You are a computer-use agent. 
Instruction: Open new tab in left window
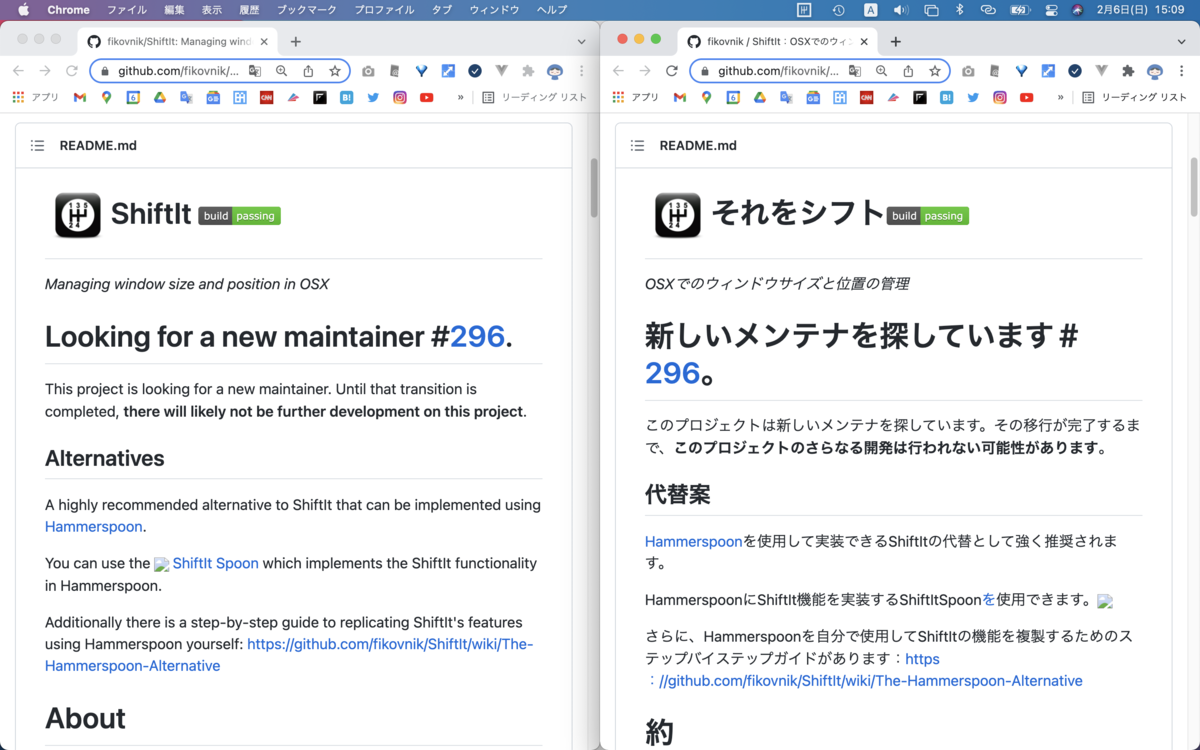pyautogui.click(x=295, y=42)
